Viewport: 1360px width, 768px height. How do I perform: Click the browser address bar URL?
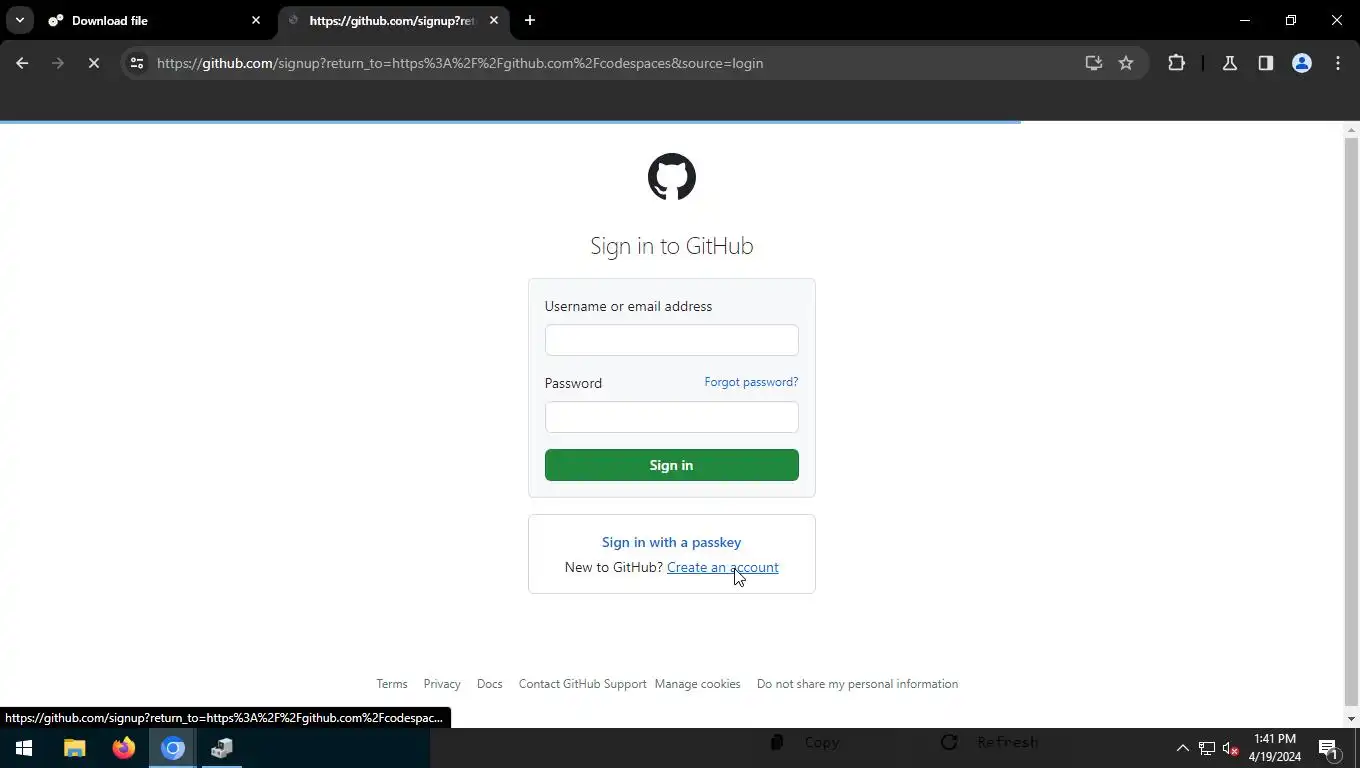click(460, 63)
